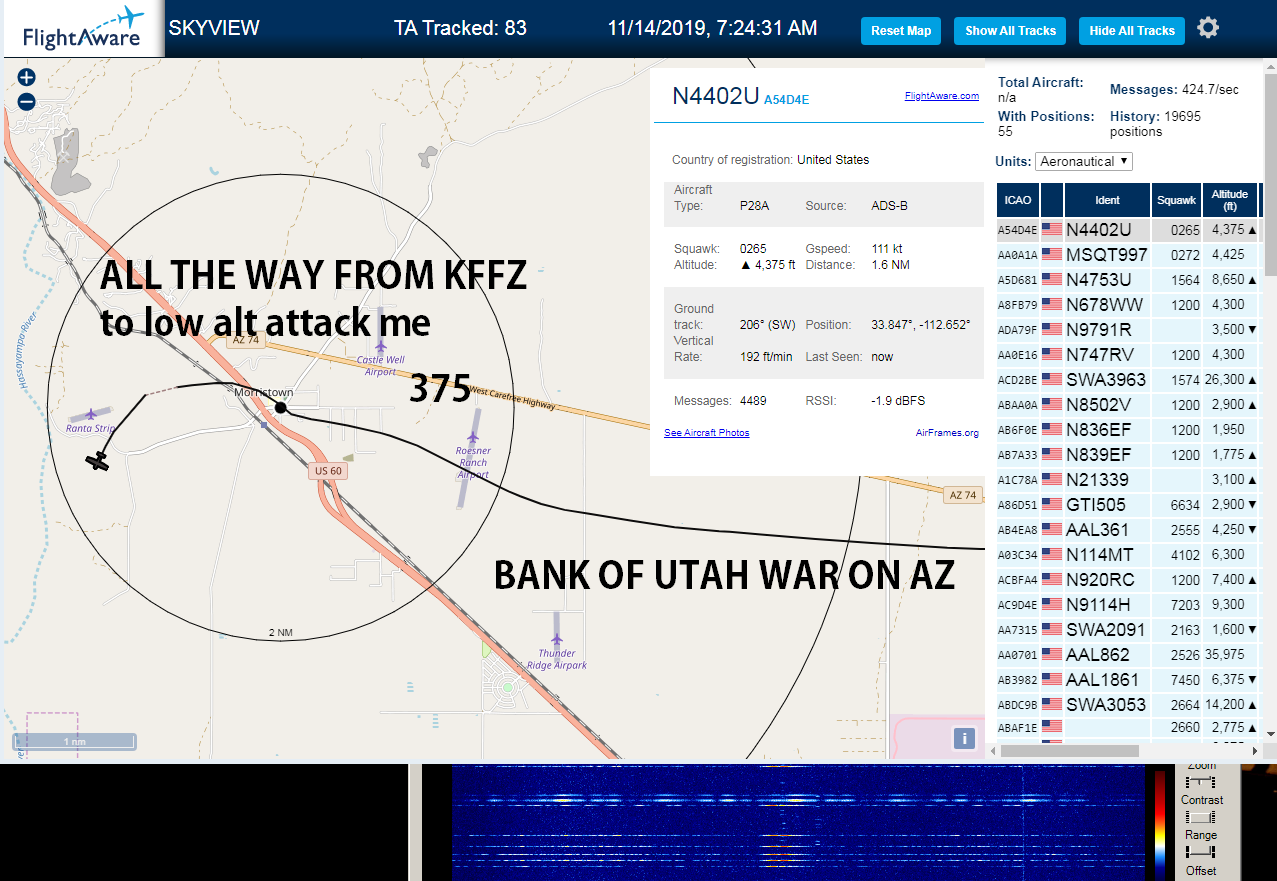Click the map scale bar
This screenshot has width=1277, height=881.
(74, 741)
